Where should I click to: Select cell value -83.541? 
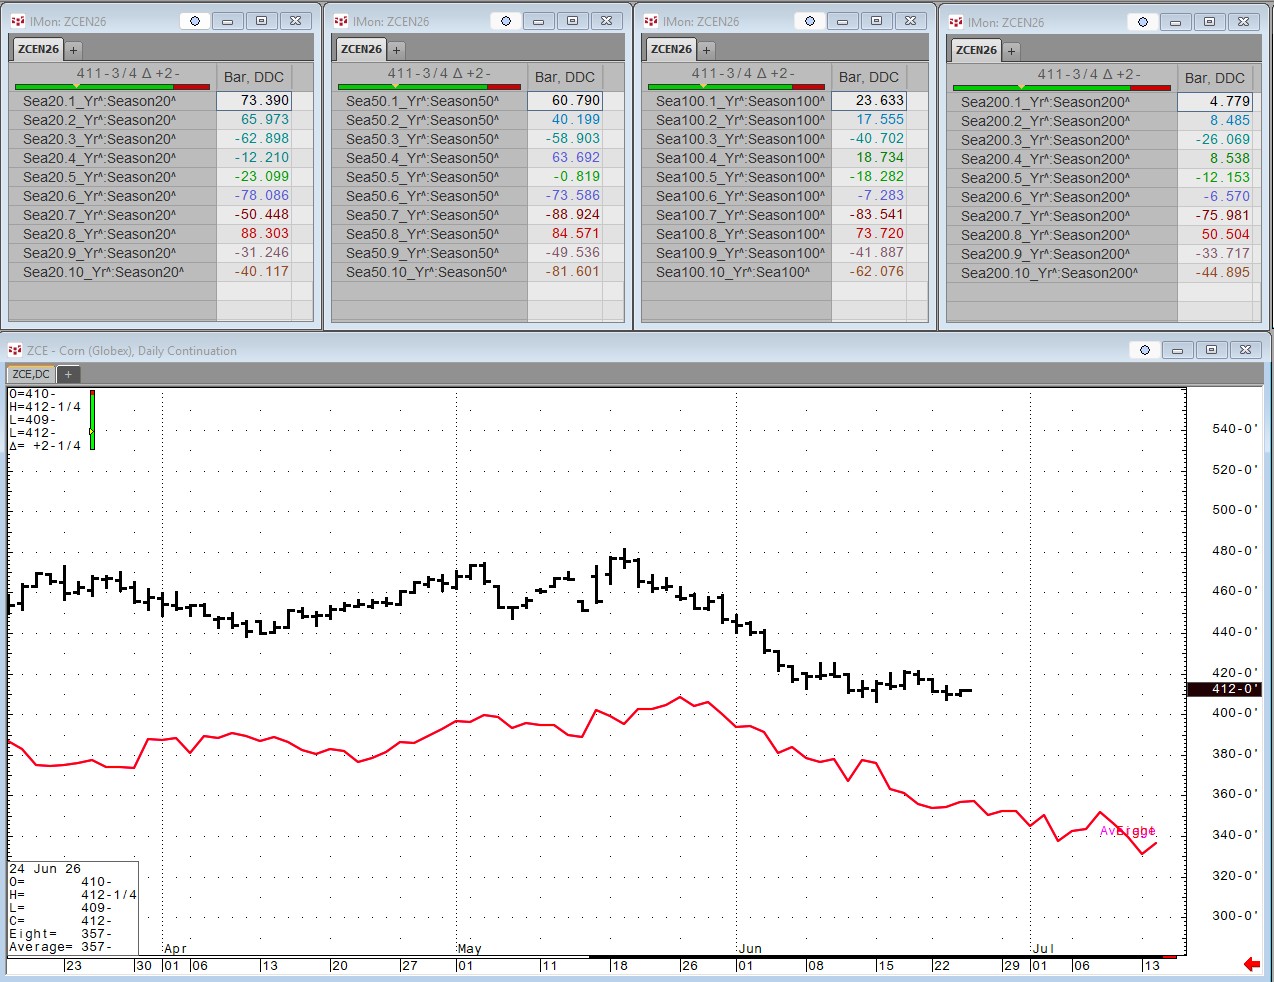(869, 215)
